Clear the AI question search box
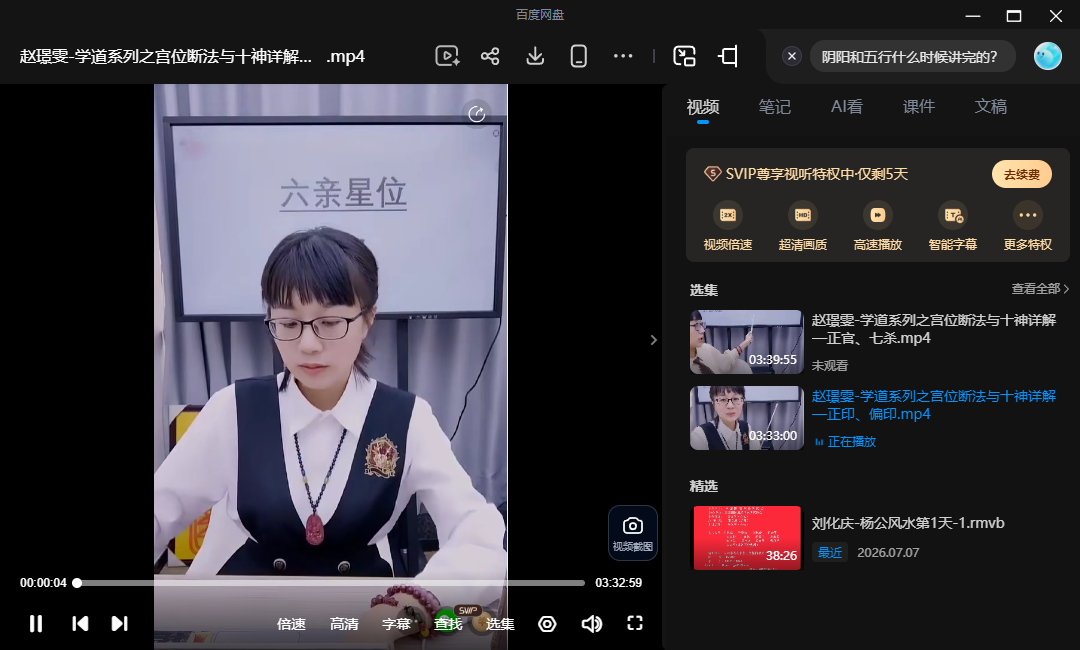Image resolution: width=1080 pixels, height=650 pixels. point(792,56)
